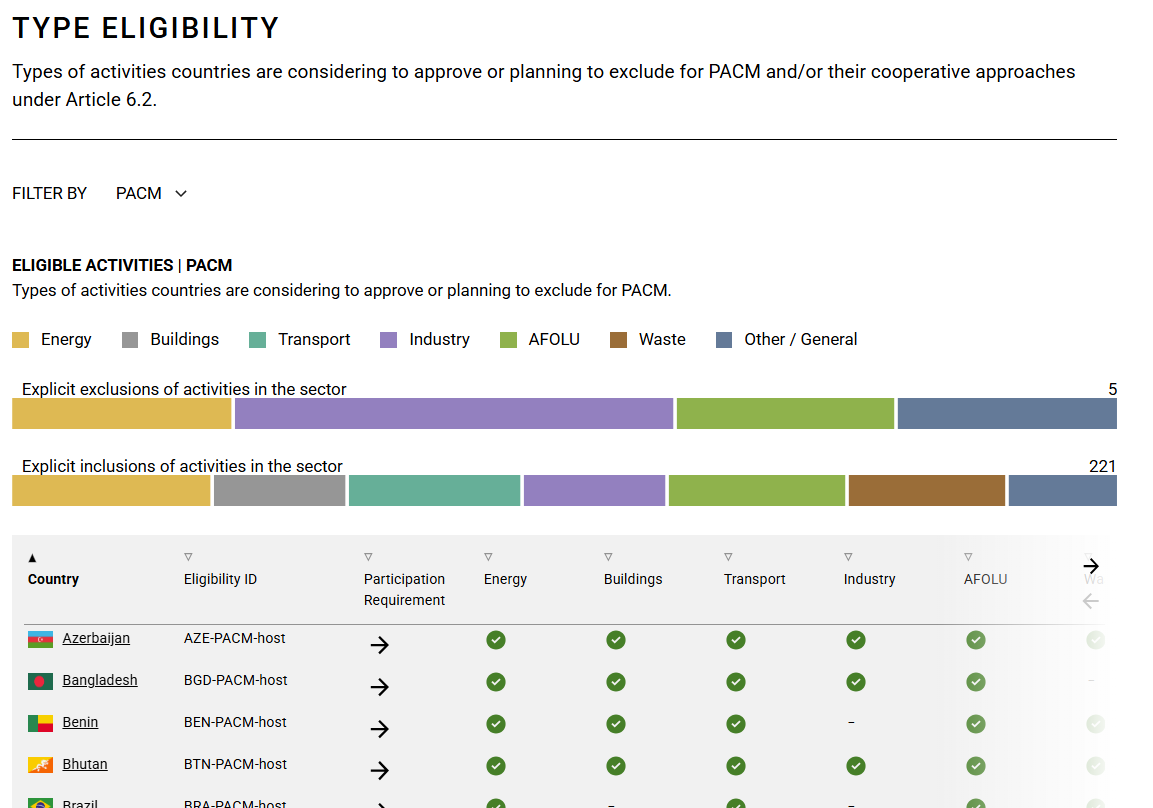Open the Bangladesh country link
The height and width of the screenshot is (808, 1153).
click(100, 680)
